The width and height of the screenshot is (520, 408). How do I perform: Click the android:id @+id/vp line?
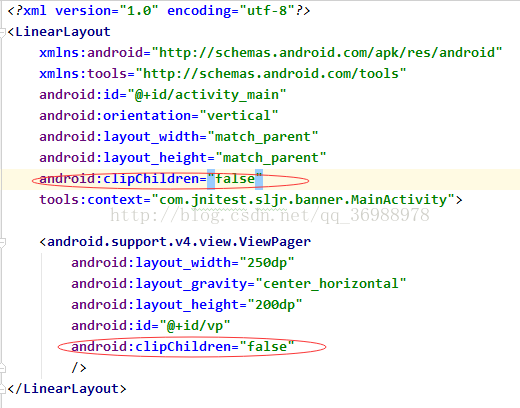[x=151, y=326]
